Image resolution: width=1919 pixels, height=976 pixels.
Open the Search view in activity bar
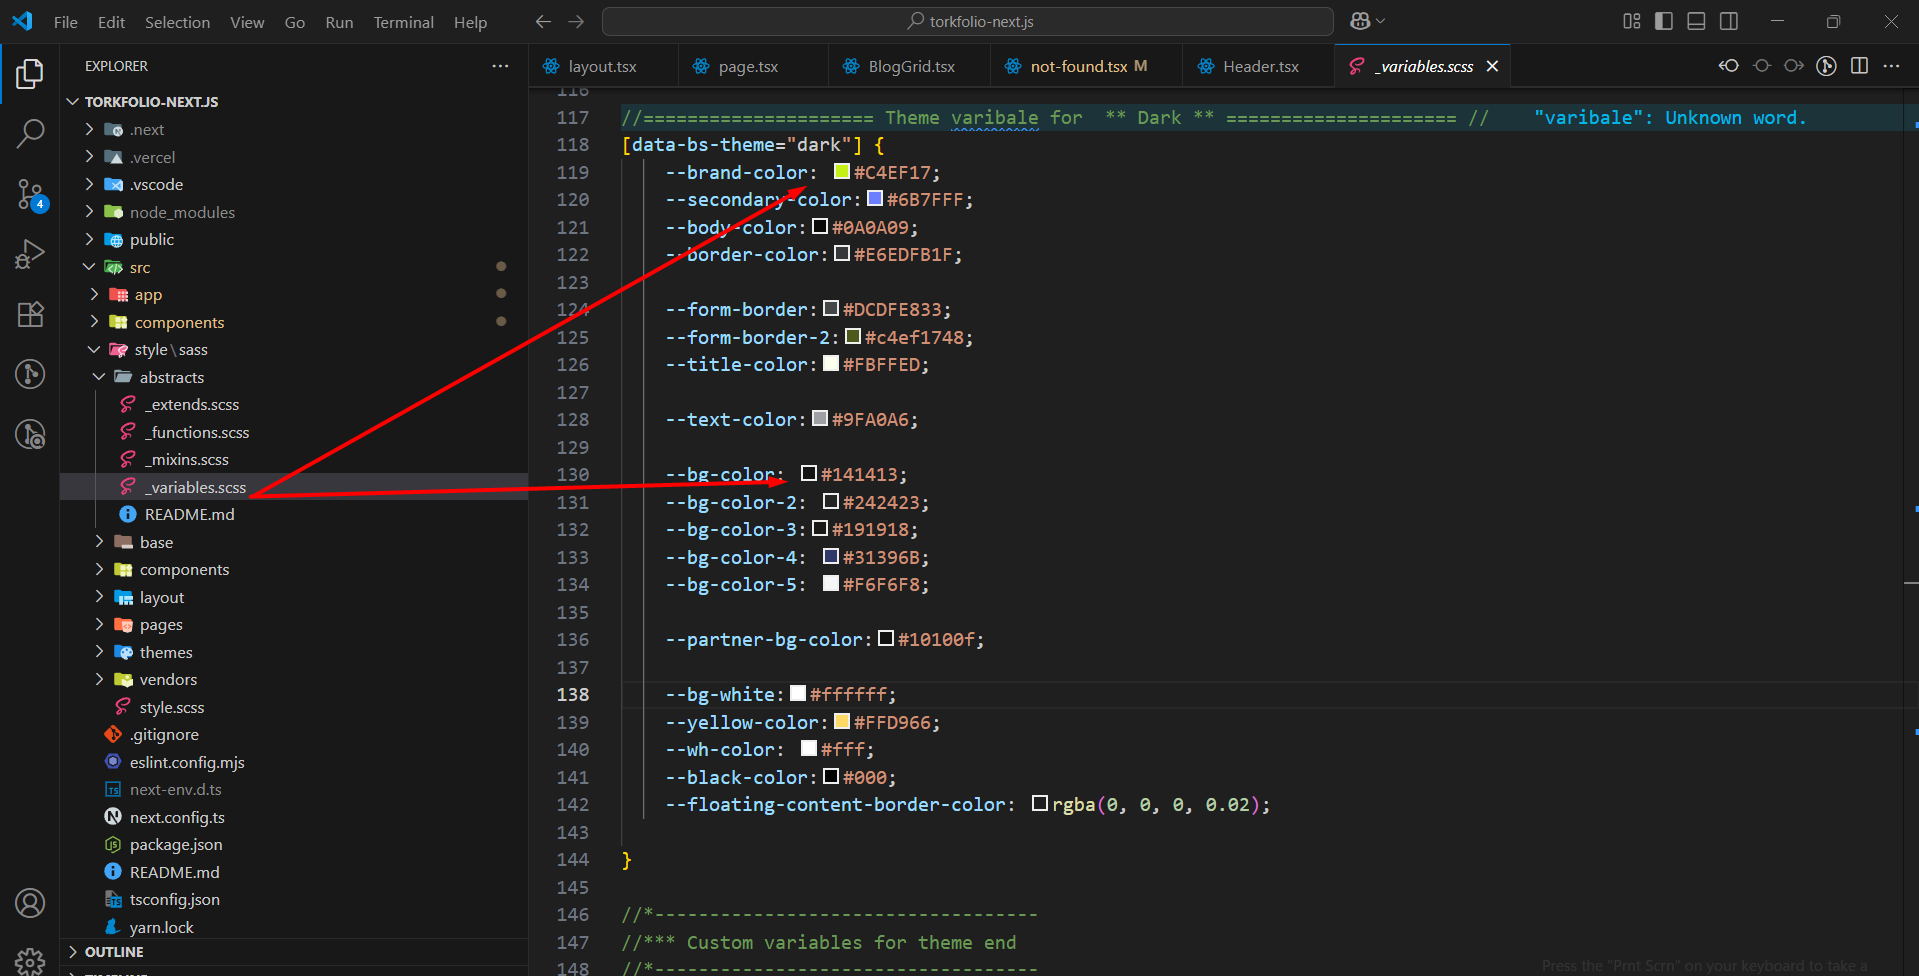(30, 133)
